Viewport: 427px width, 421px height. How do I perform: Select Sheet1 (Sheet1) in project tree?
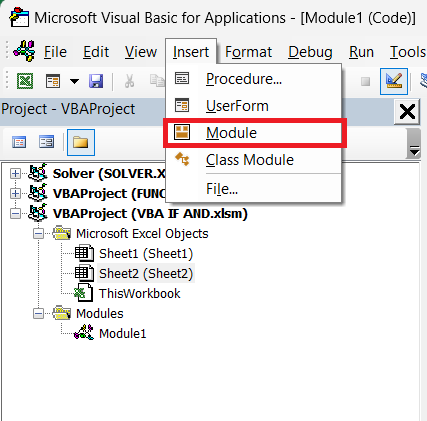tap(146, 254)
